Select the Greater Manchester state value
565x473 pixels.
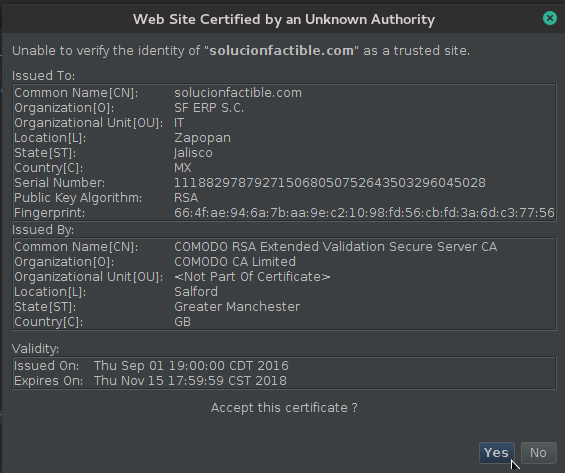point(237,307)
